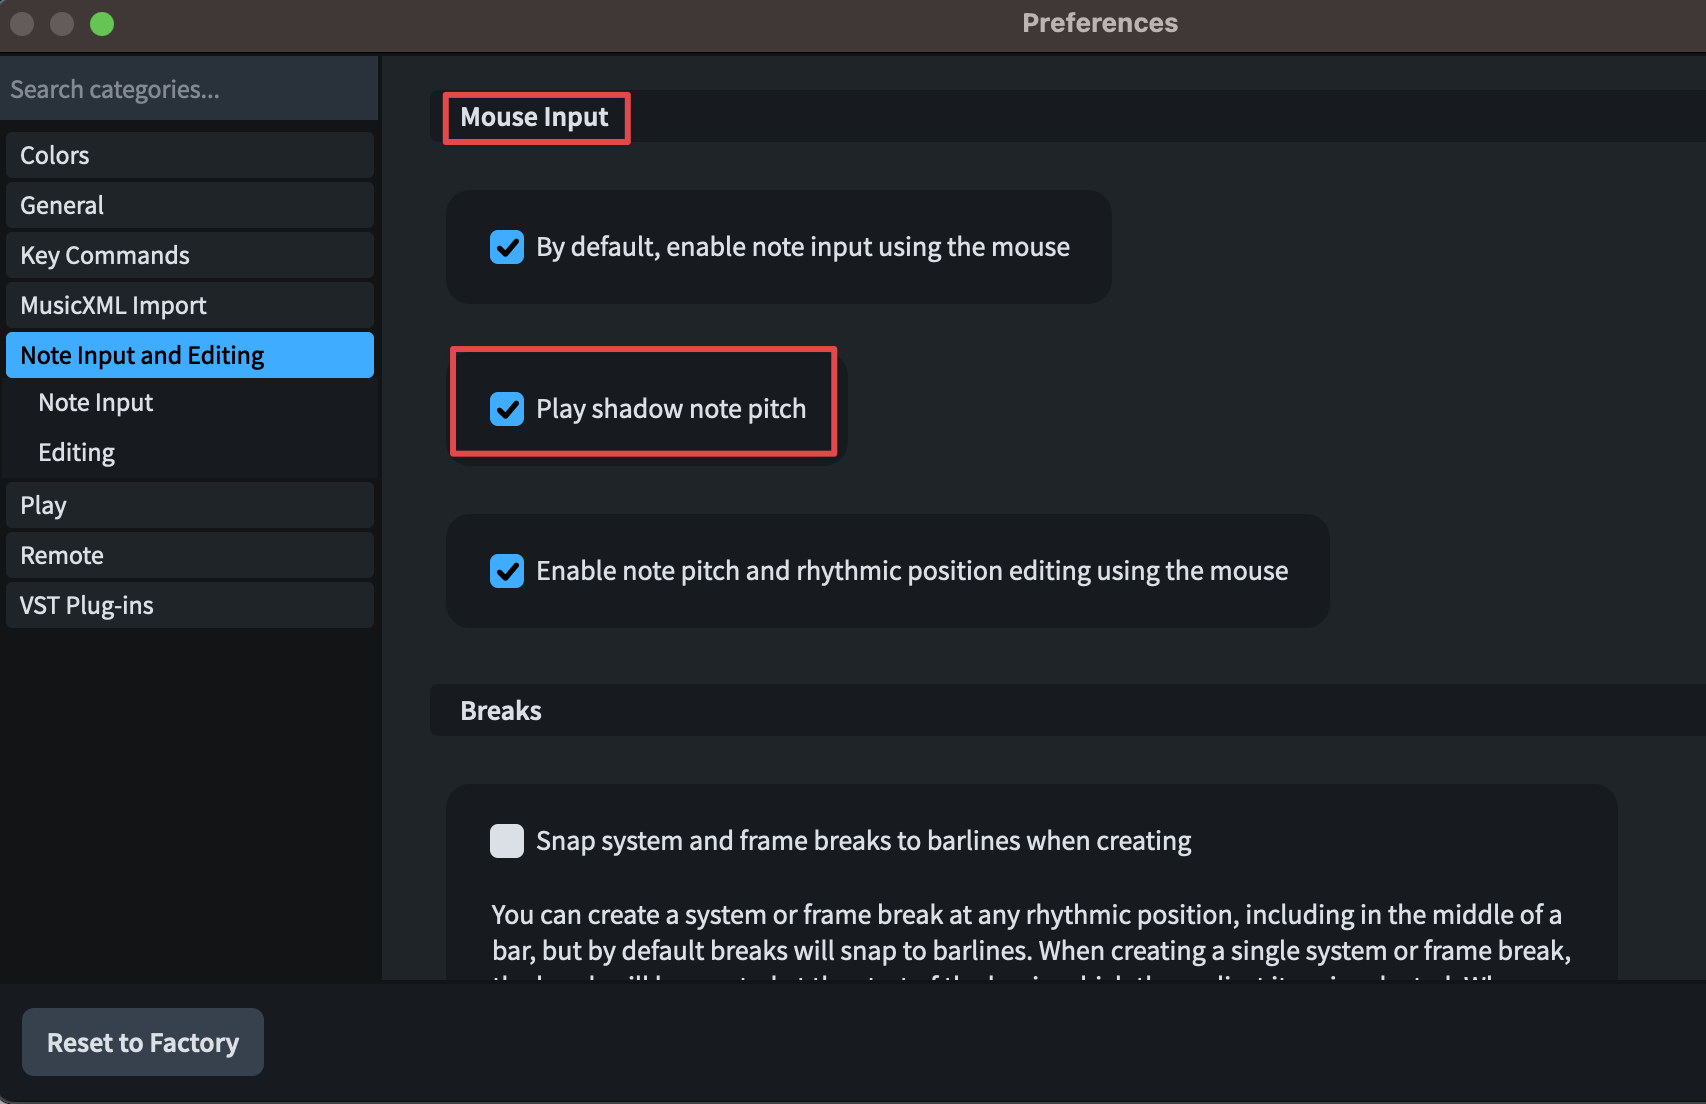Viewport: 1706px width, 1104px height.
Task: Click the Search categories field
Action: (x=188, y=90)
